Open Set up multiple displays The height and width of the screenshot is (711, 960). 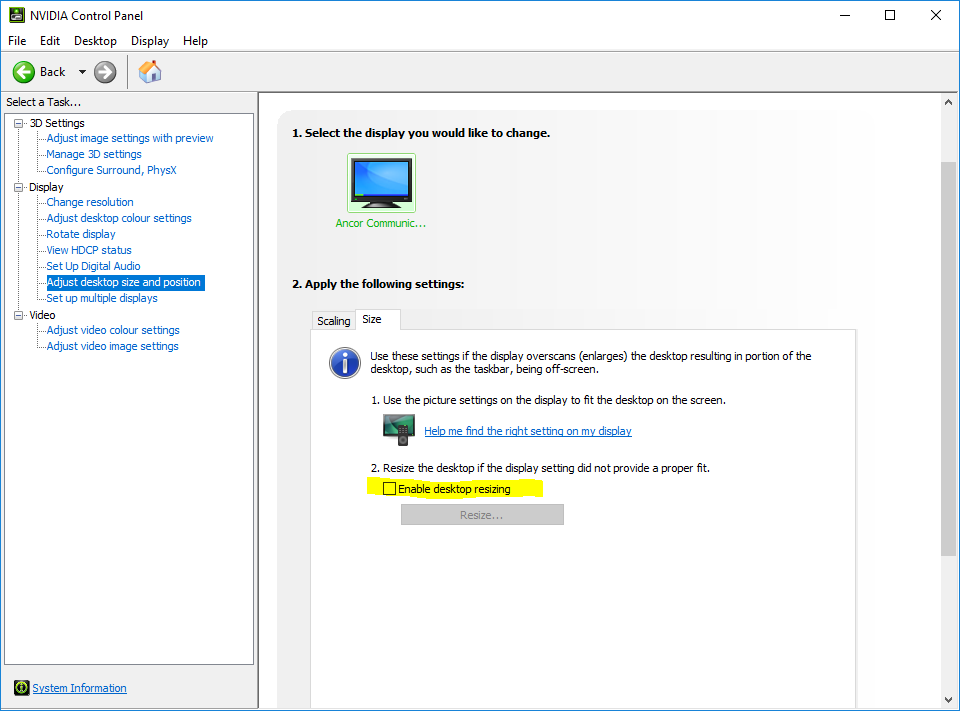point(102,298)
